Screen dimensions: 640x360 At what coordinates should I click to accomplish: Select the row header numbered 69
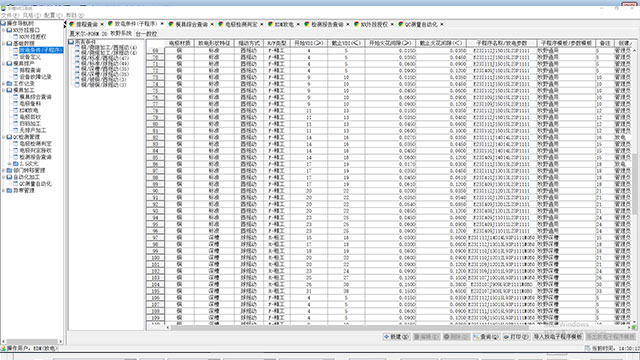tap(156, 51)
